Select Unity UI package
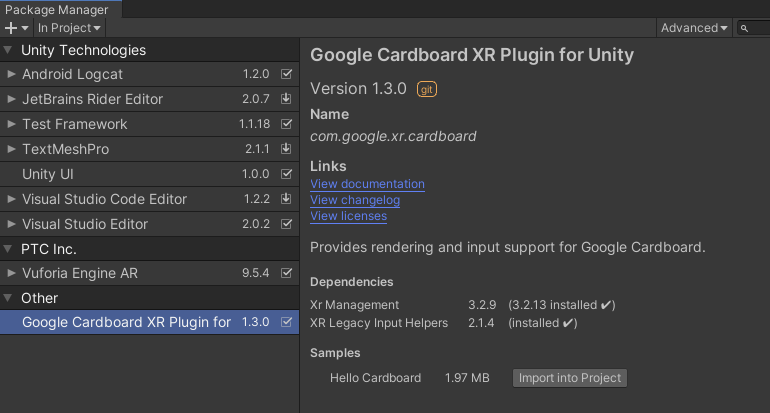The width and height of the screenshot is (770, 413). point(149,174)
